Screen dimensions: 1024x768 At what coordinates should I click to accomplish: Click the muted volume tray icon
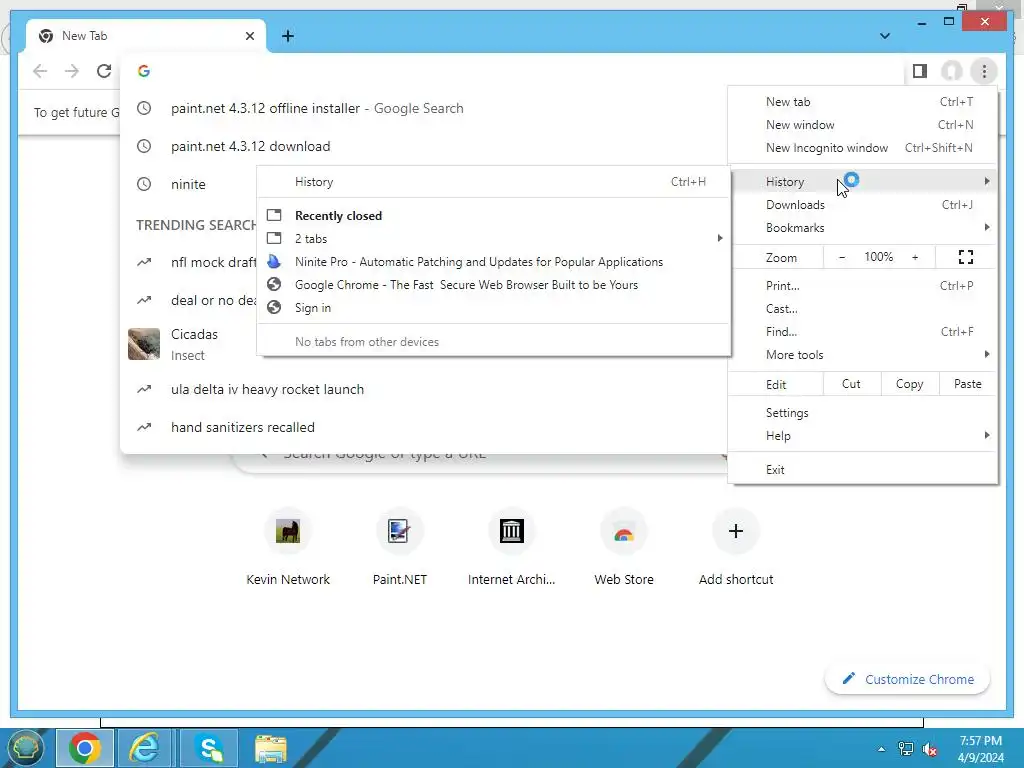929,749
